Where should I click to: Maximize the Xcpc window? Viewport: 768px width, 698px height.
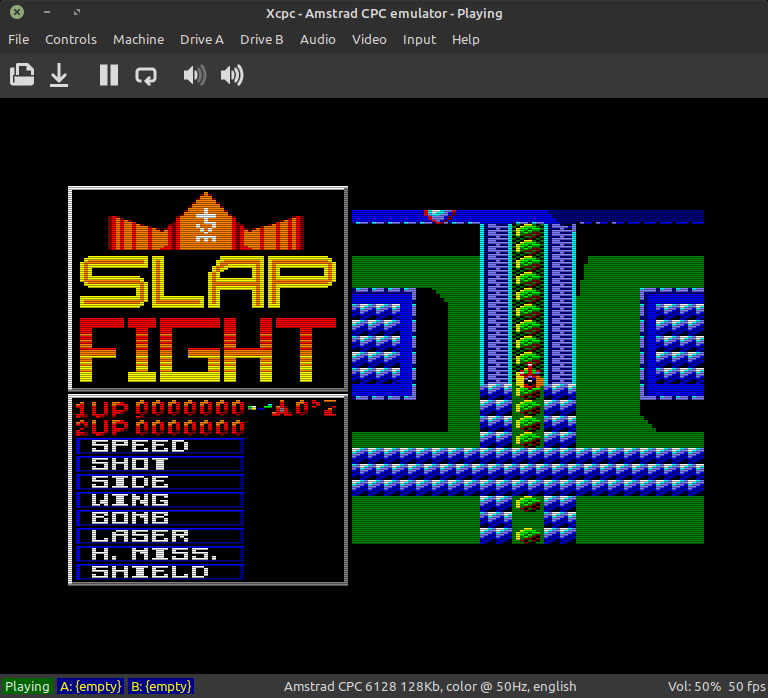tap(77, 12)
